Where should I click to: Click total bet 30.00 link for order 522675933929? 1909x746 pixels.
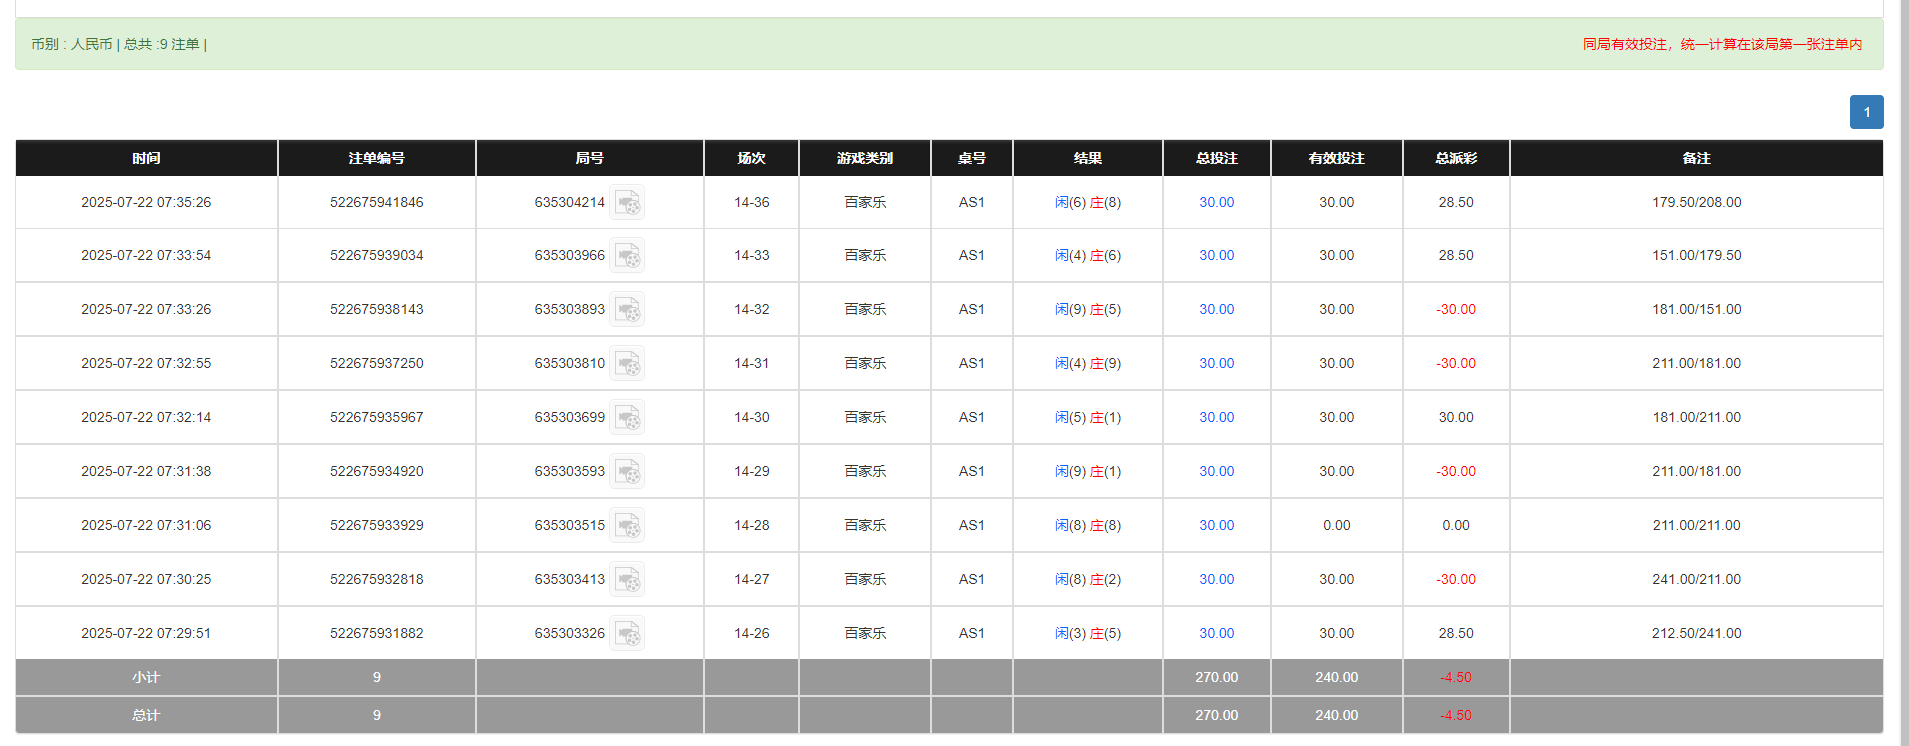(1216, 525)
